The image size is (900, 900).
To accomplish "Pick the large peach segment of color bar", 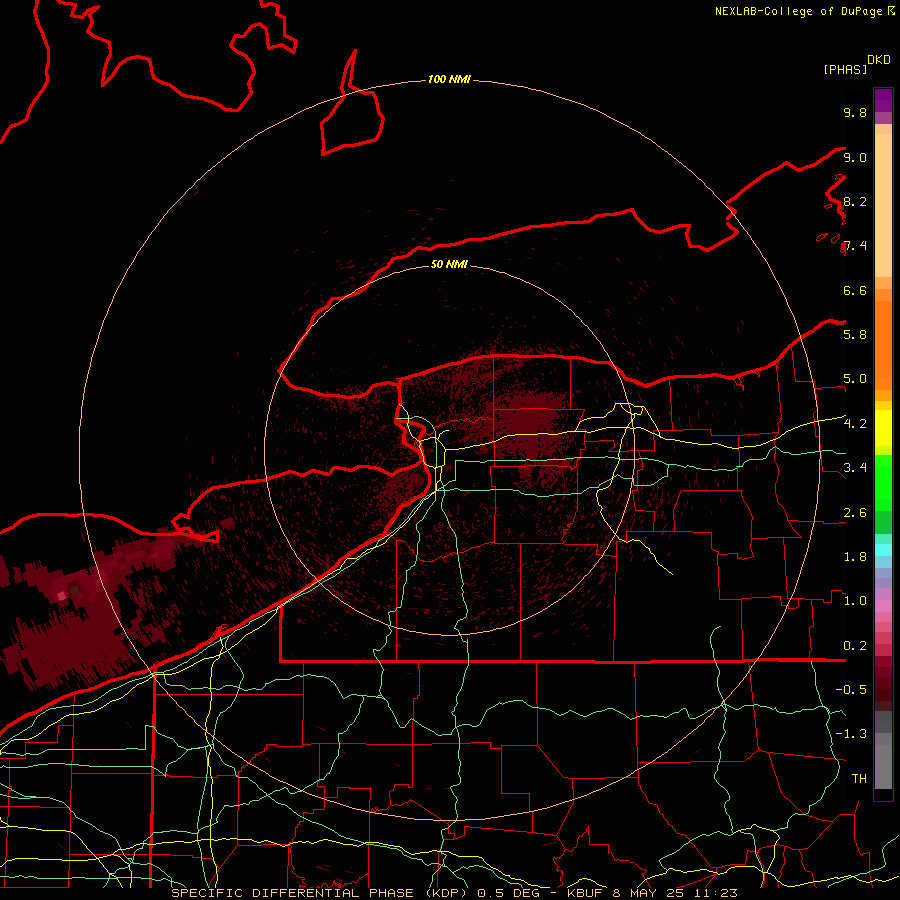I will click(883, 205).
